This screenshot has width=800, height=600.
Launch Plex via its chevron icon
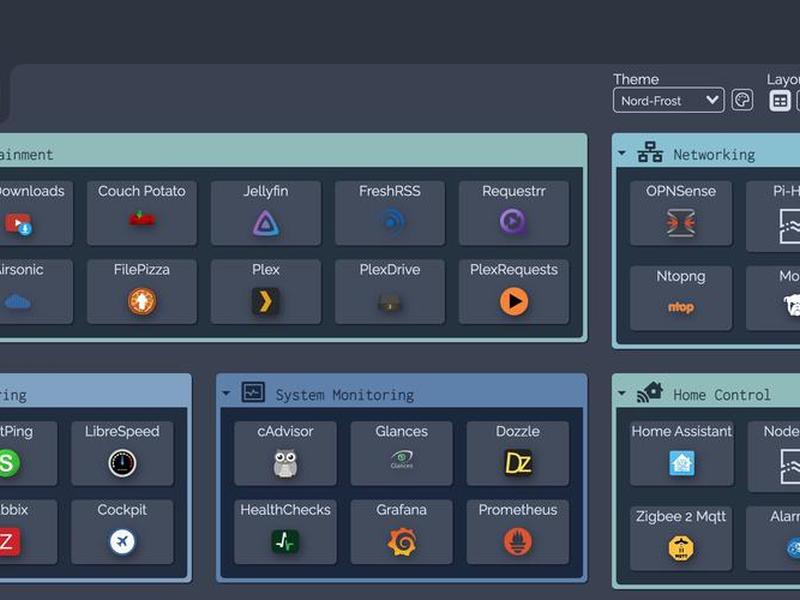265,301
